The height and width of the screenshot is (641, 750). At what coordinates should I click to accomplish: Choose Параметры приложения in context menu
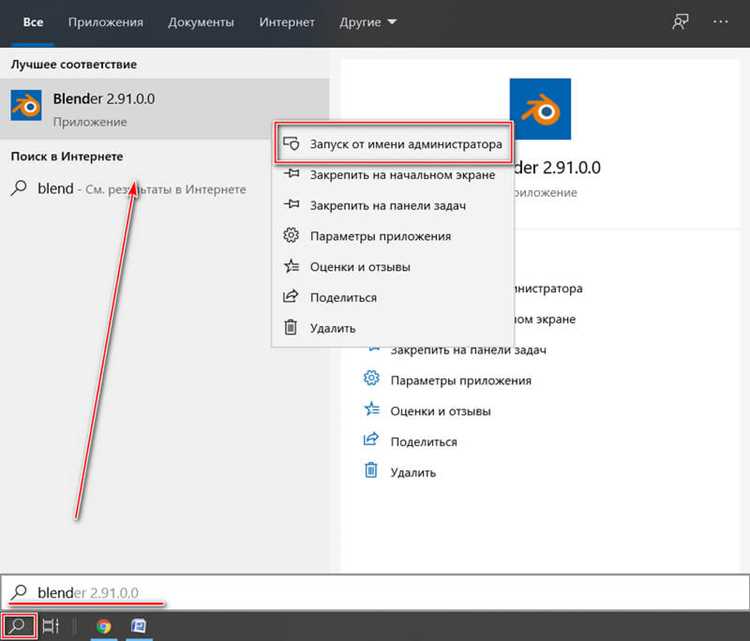(393, 236)
